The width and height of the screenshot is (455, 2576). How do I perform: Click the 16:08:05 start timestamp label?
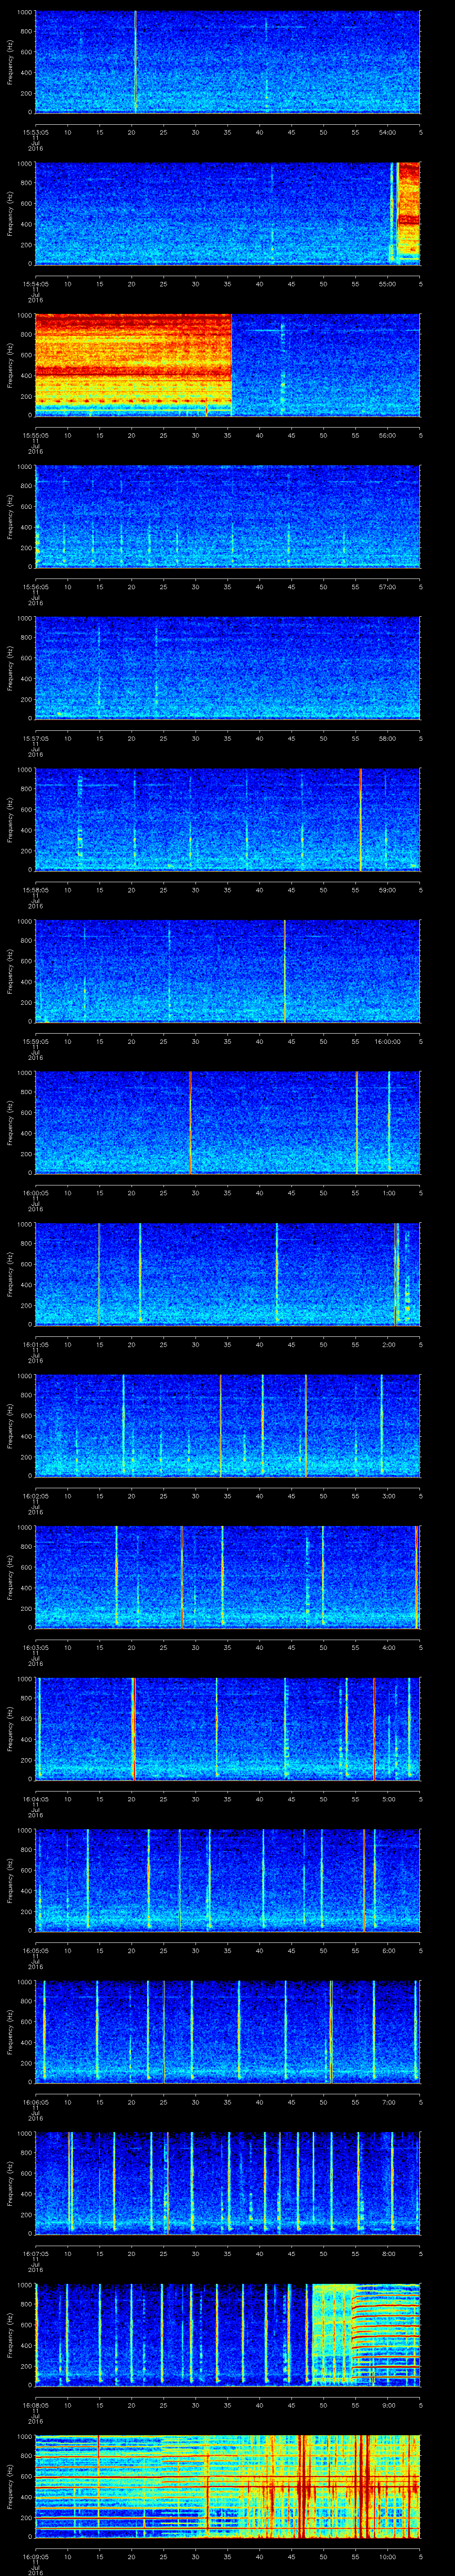click(x=35, y=2404)
